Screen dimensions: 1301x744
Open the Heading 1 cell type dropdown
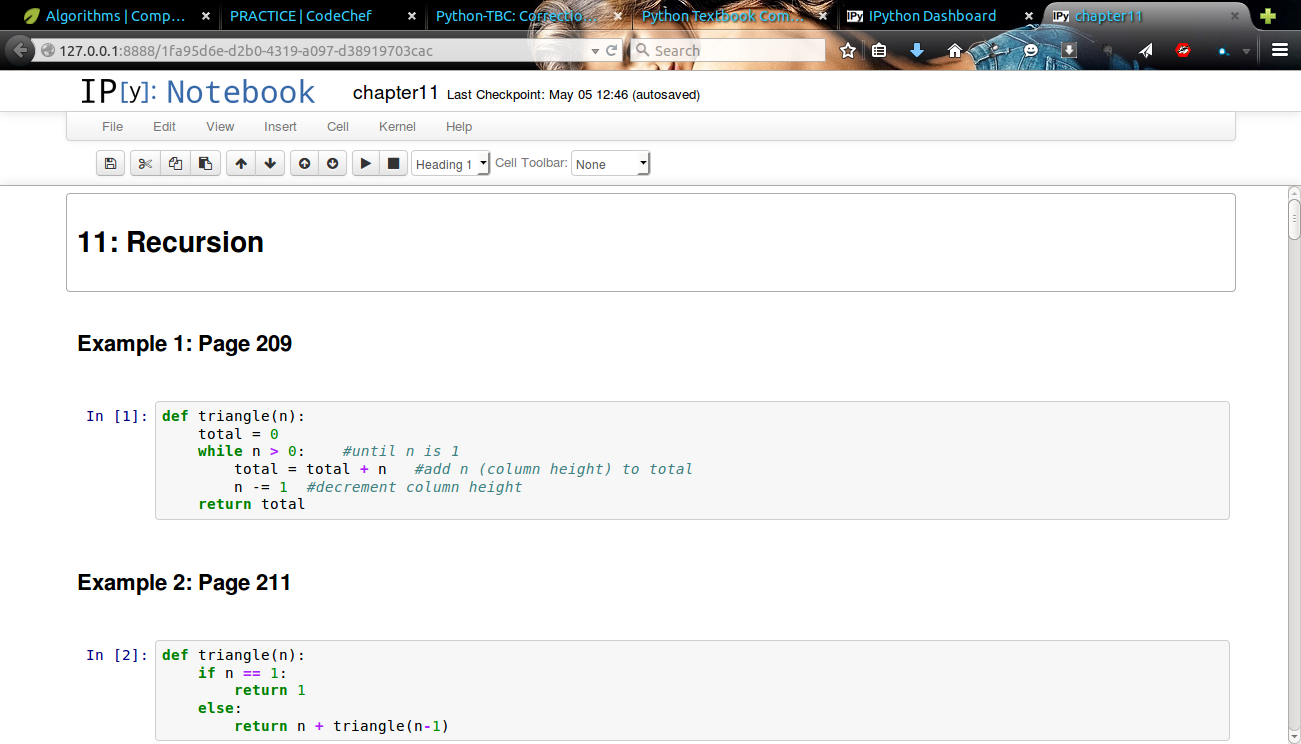point(450,164)
